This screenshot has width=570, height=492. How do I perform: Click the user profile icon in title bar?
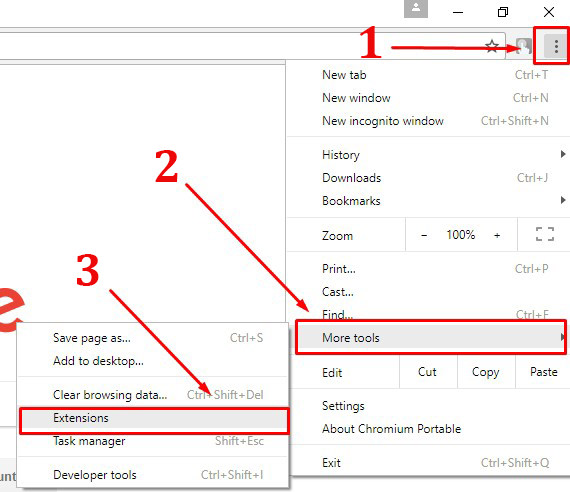pos(416,9)
